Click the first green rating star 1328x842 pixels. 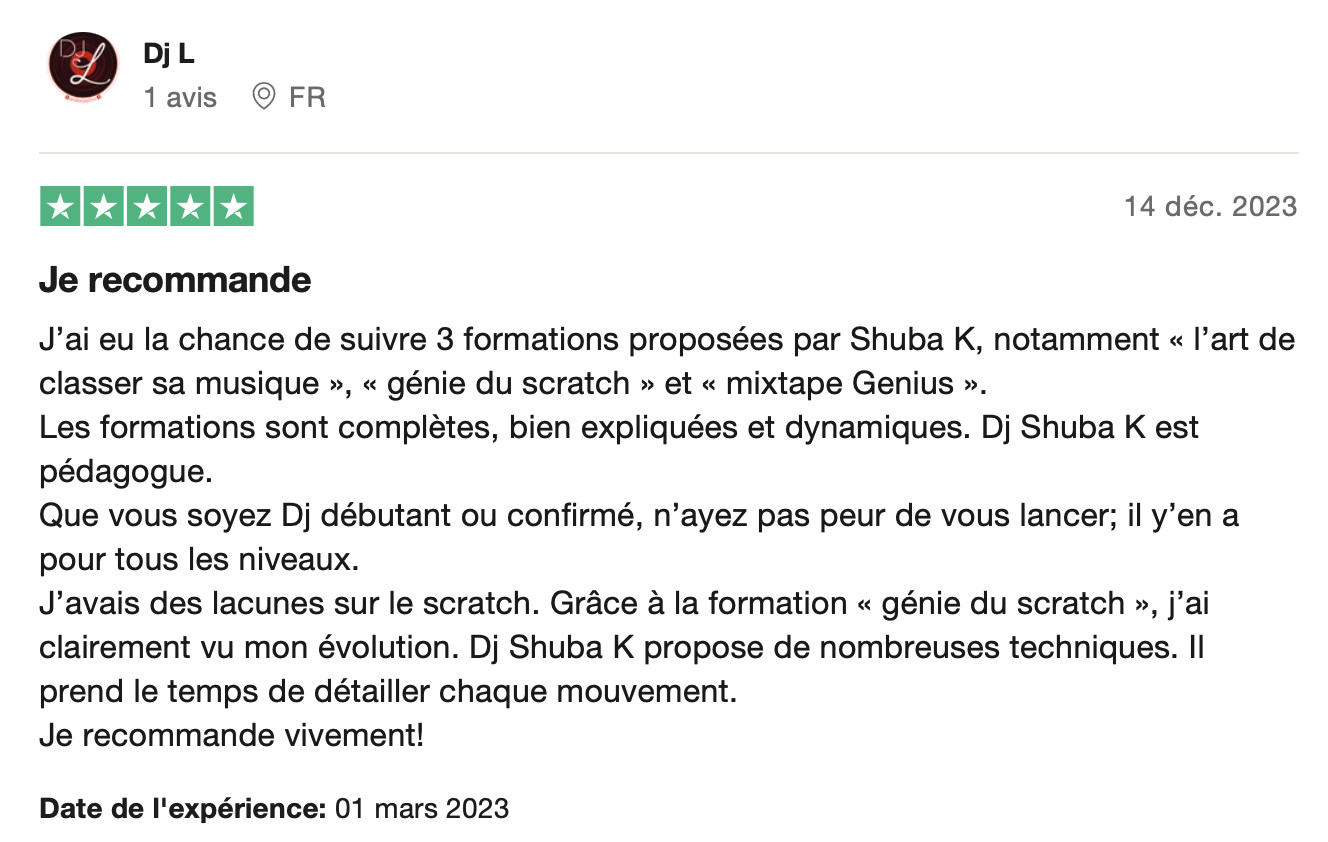point(61,207)
